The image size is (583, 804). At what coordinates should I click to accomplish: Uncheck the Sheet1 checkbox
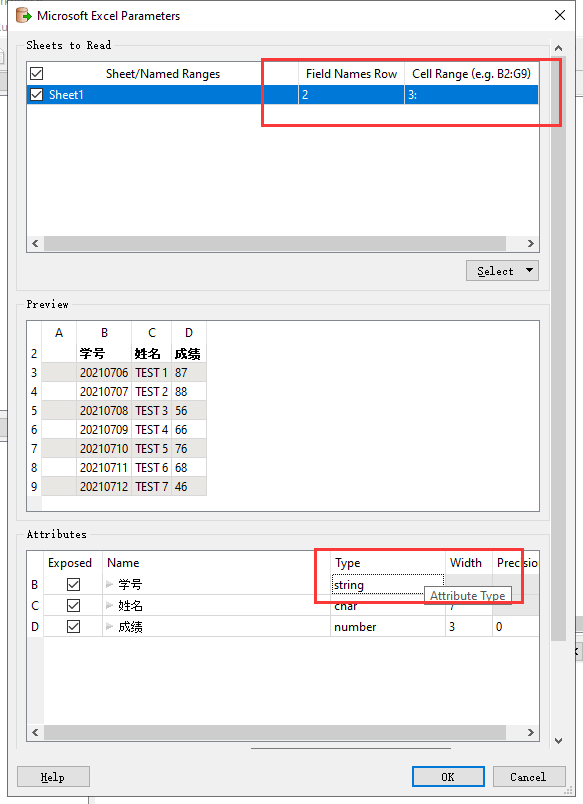36,95
